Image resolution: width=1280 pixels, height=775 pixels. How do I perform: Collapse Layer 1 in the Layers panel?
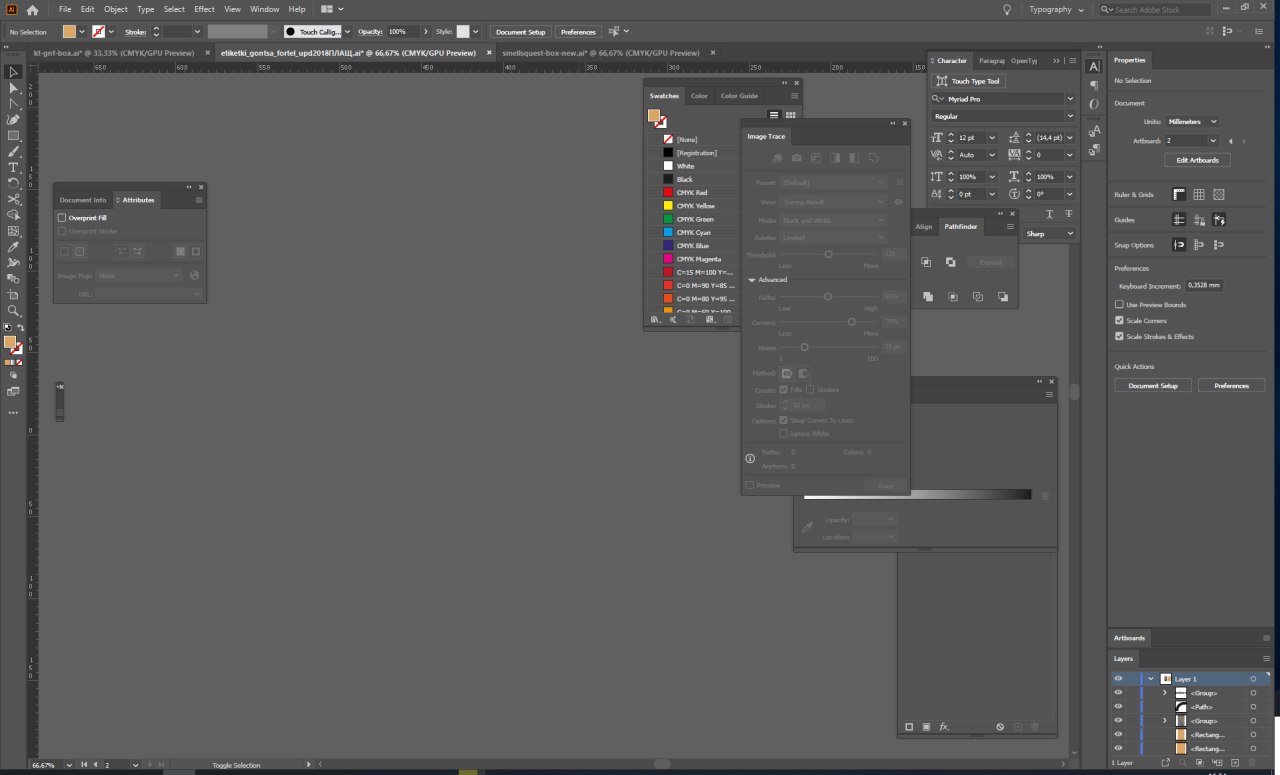1151,678
